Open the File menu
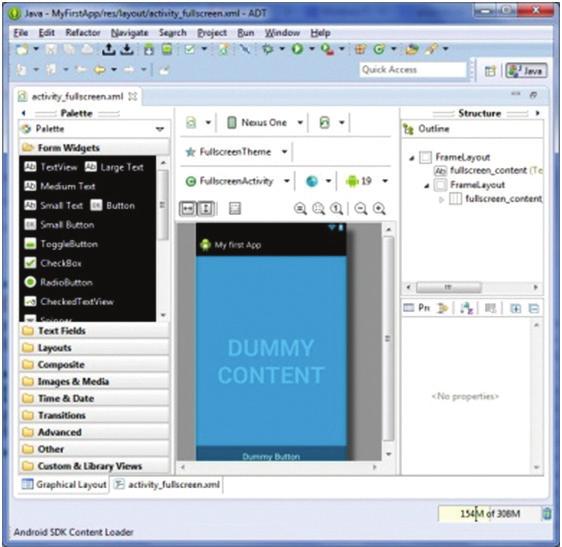 coord(21,33)
